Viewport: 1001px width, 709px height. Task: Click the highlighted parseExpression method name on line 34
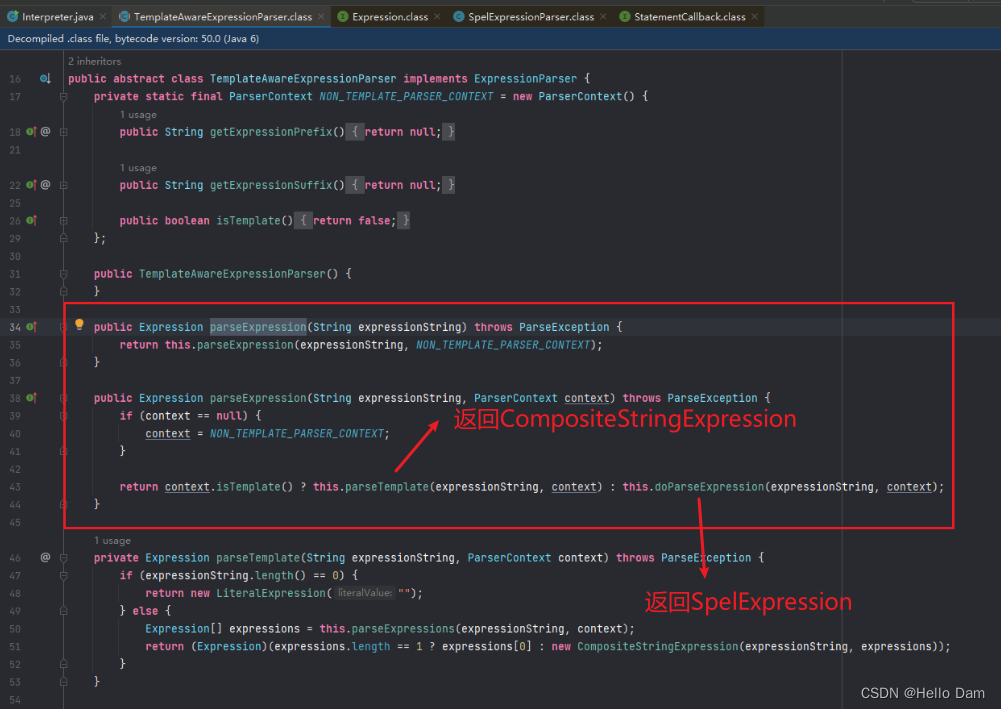258,327
